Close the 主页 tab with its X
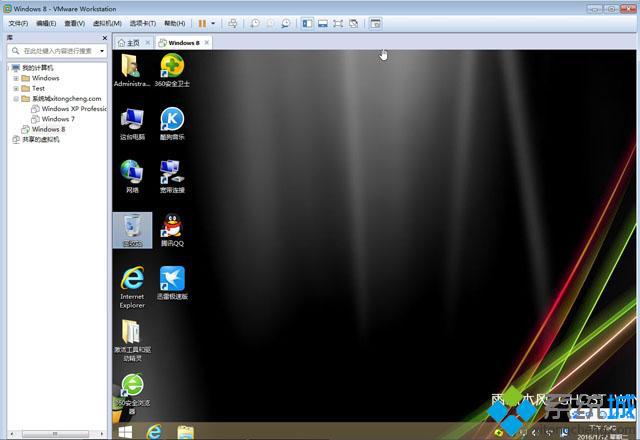This screenshot has height=440, width=640. [148, 42]
